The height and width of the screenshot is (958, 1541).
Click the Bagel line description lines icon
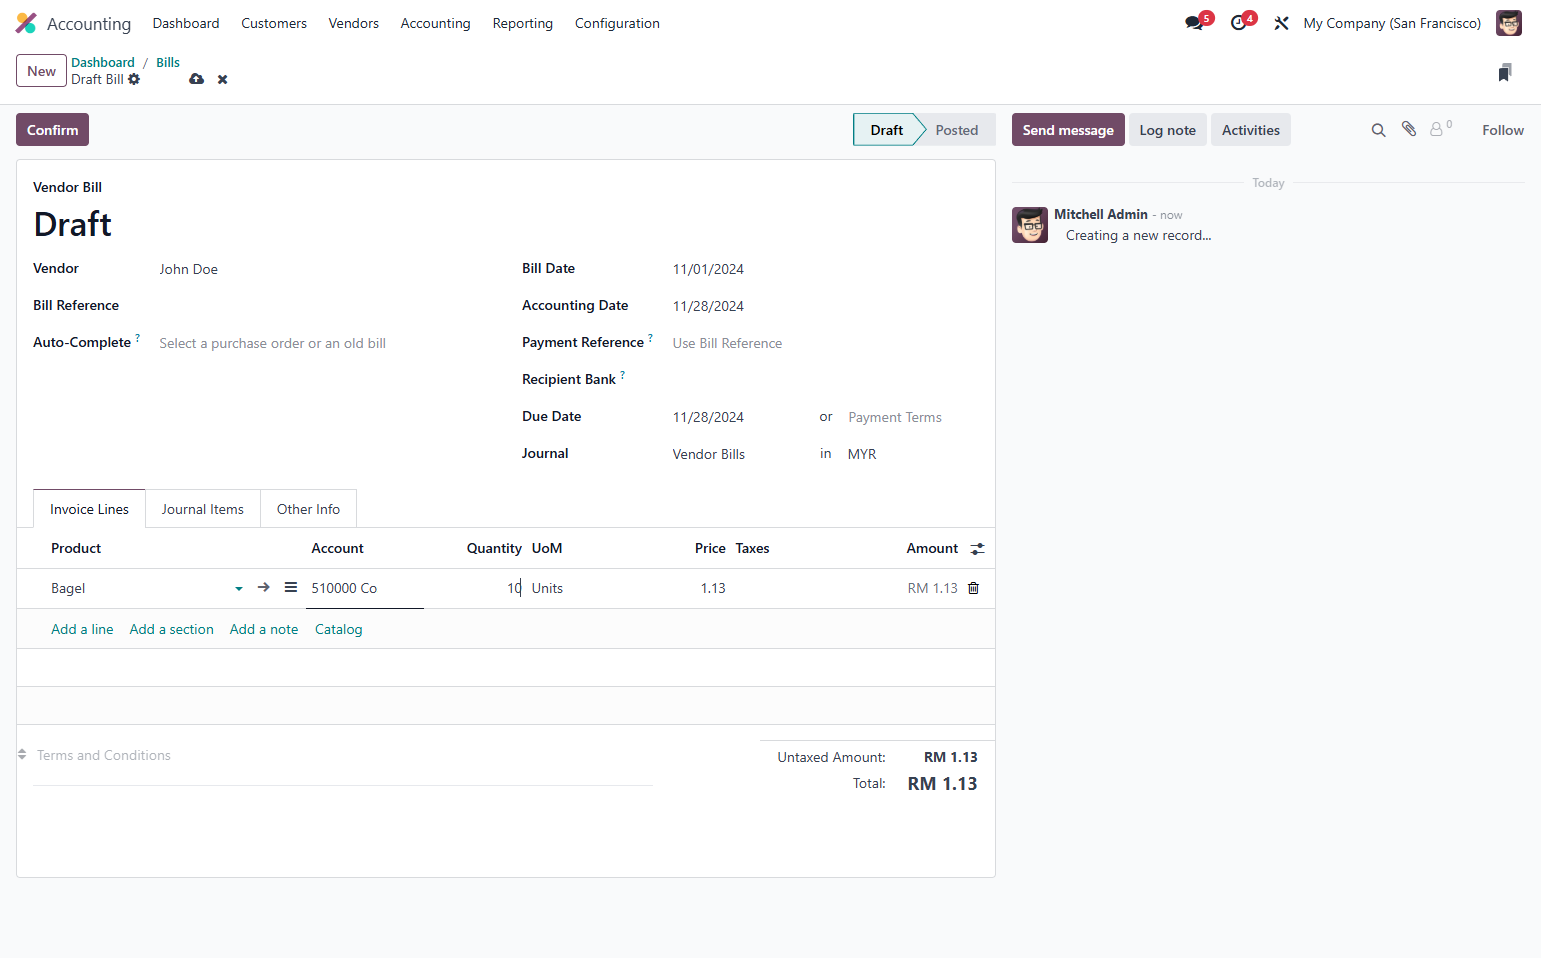click(x=291, y=587)
